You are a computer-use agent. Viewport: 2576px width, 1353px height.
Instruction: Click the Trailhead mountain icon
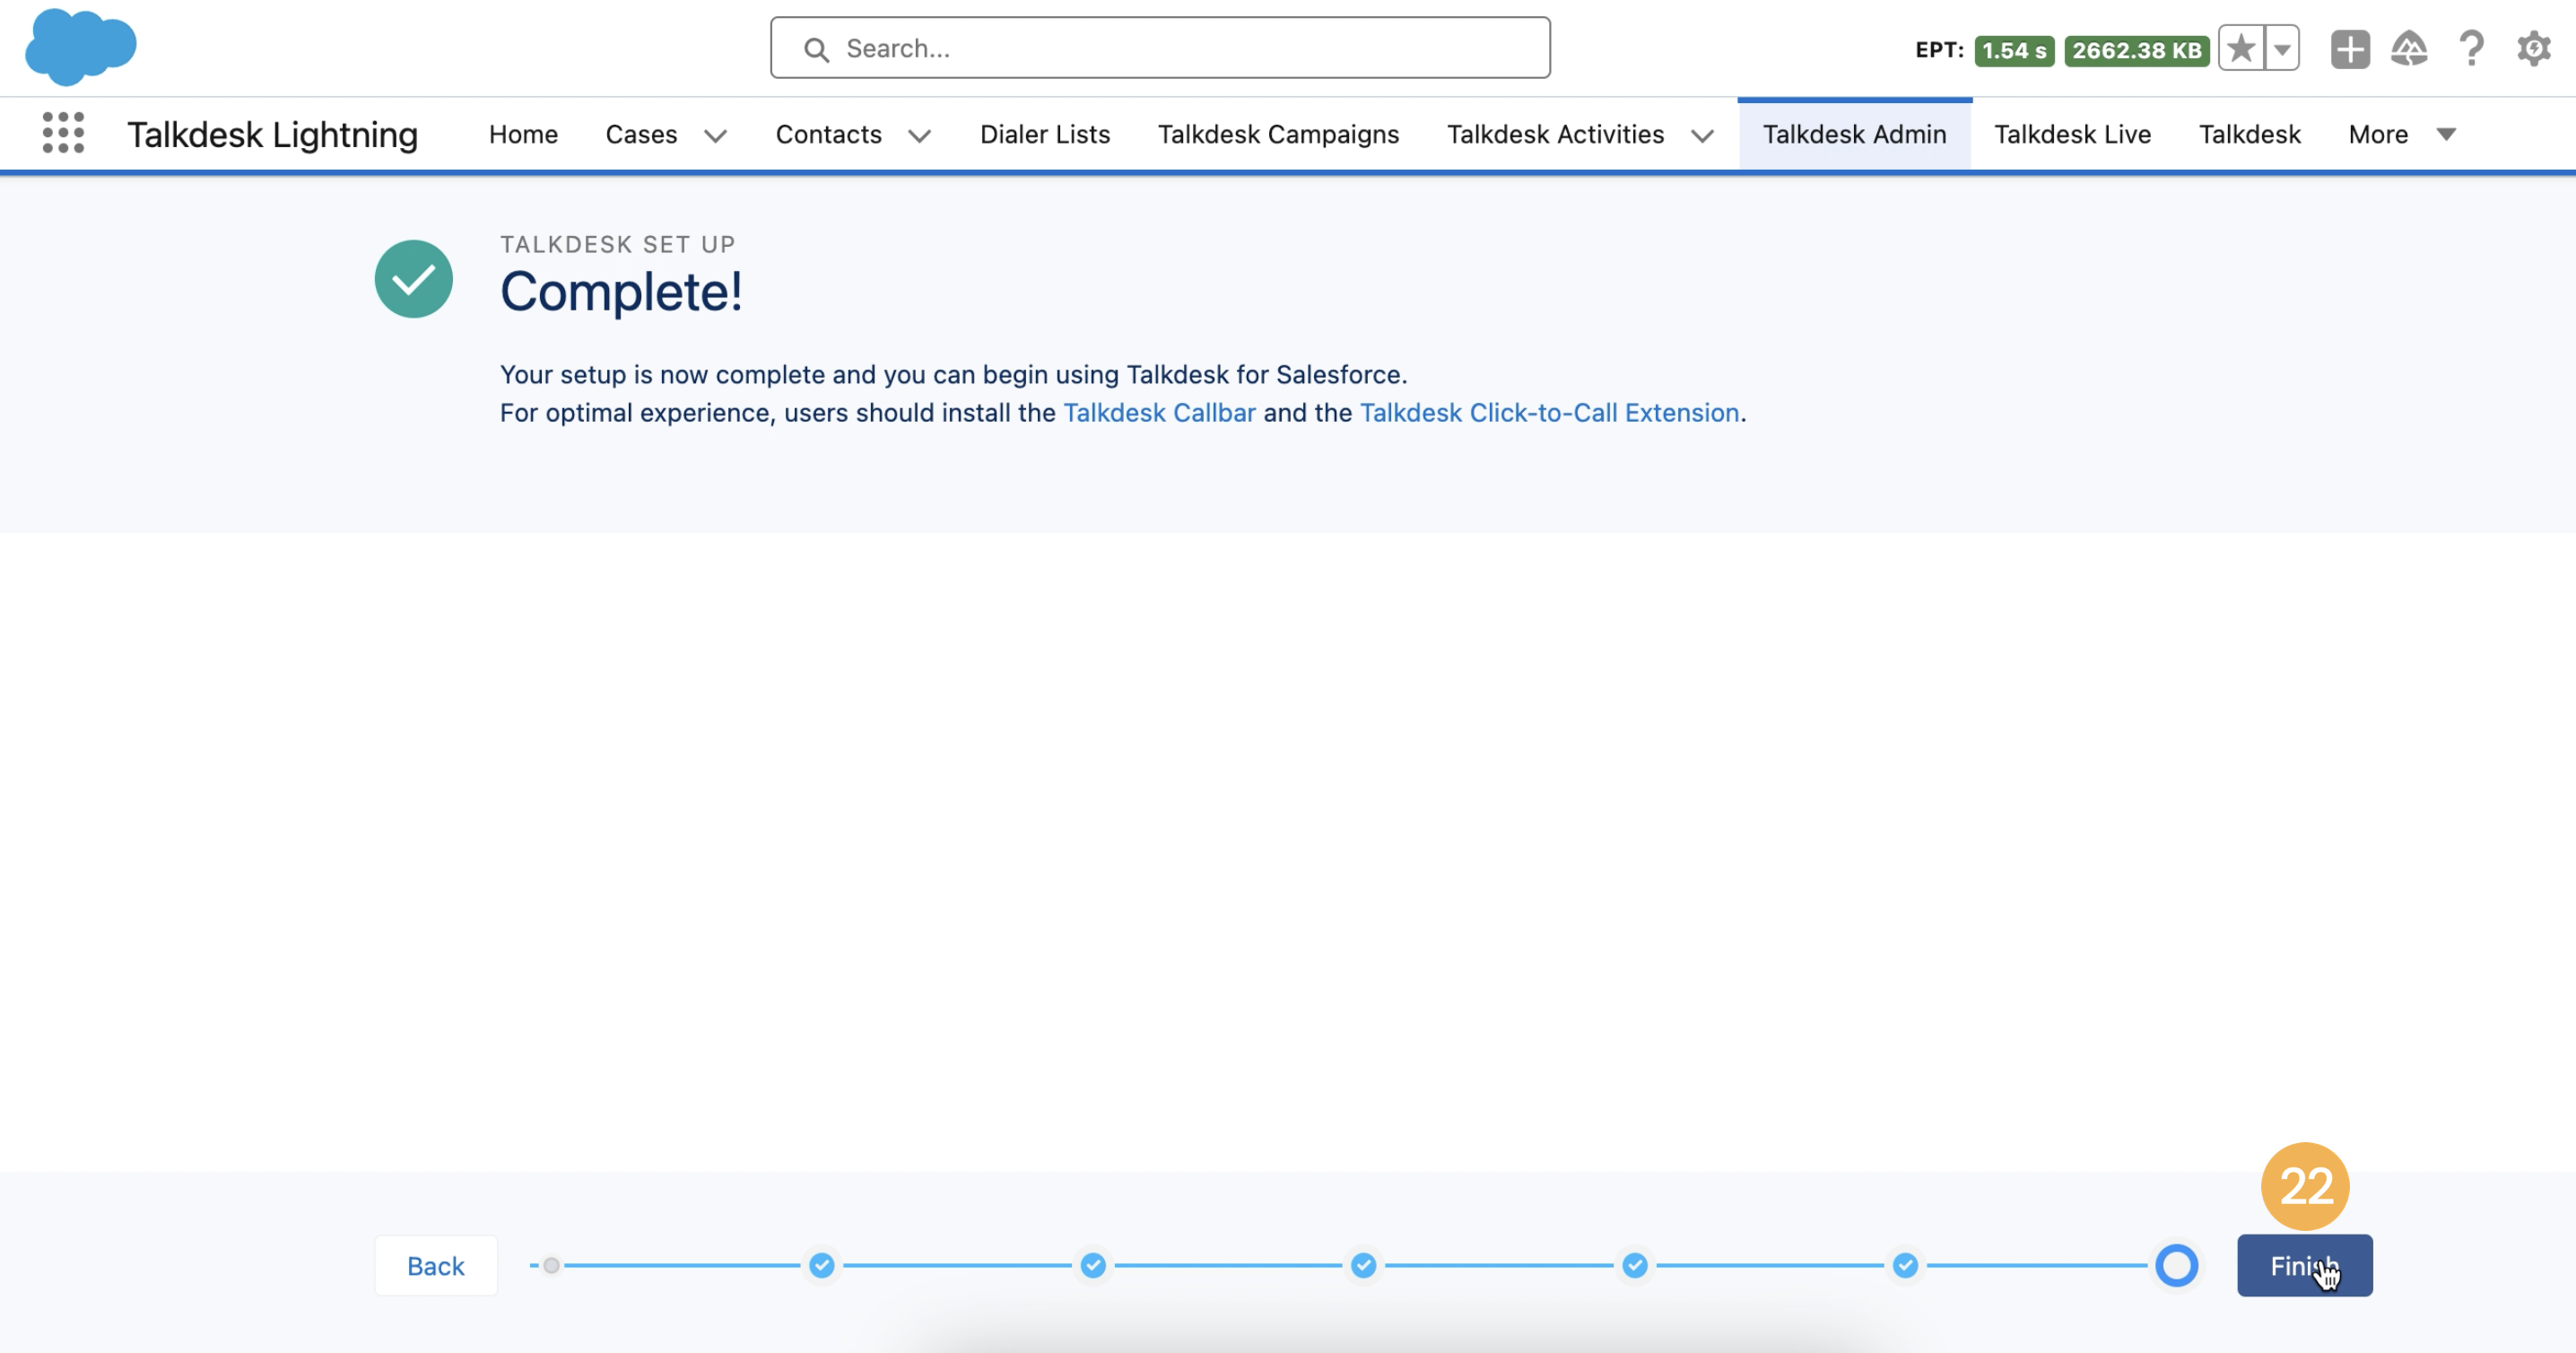[x=2411, y=48]
